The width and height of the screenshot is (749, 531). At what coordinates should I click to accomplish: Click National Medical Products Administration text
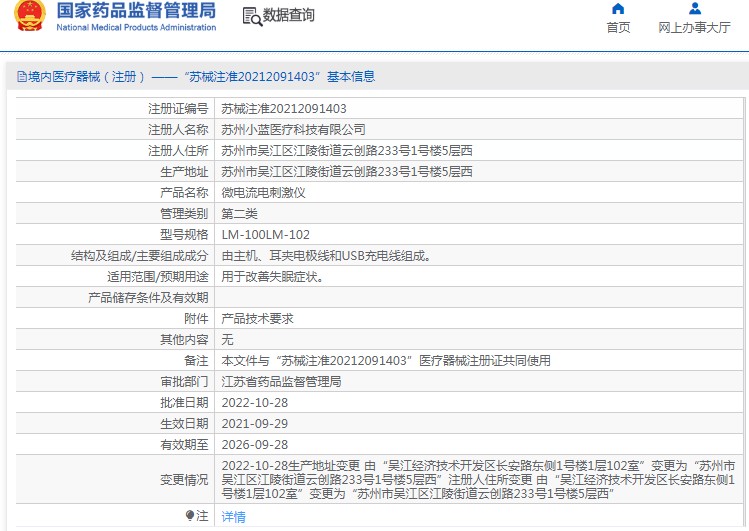136,28
